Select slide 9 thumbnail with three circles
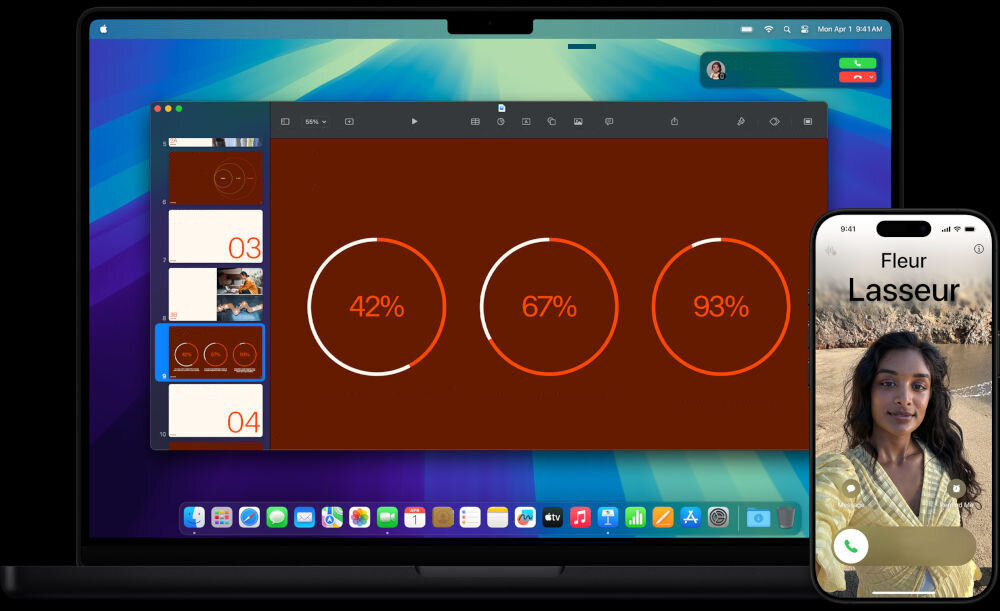Viewport: 1000px width, 611px height. [x=216, y=352]
